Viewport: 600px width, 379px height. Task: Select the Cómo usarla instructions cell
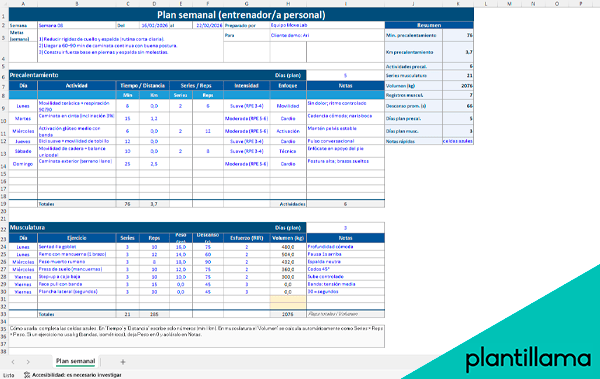[x=197, y=336]
